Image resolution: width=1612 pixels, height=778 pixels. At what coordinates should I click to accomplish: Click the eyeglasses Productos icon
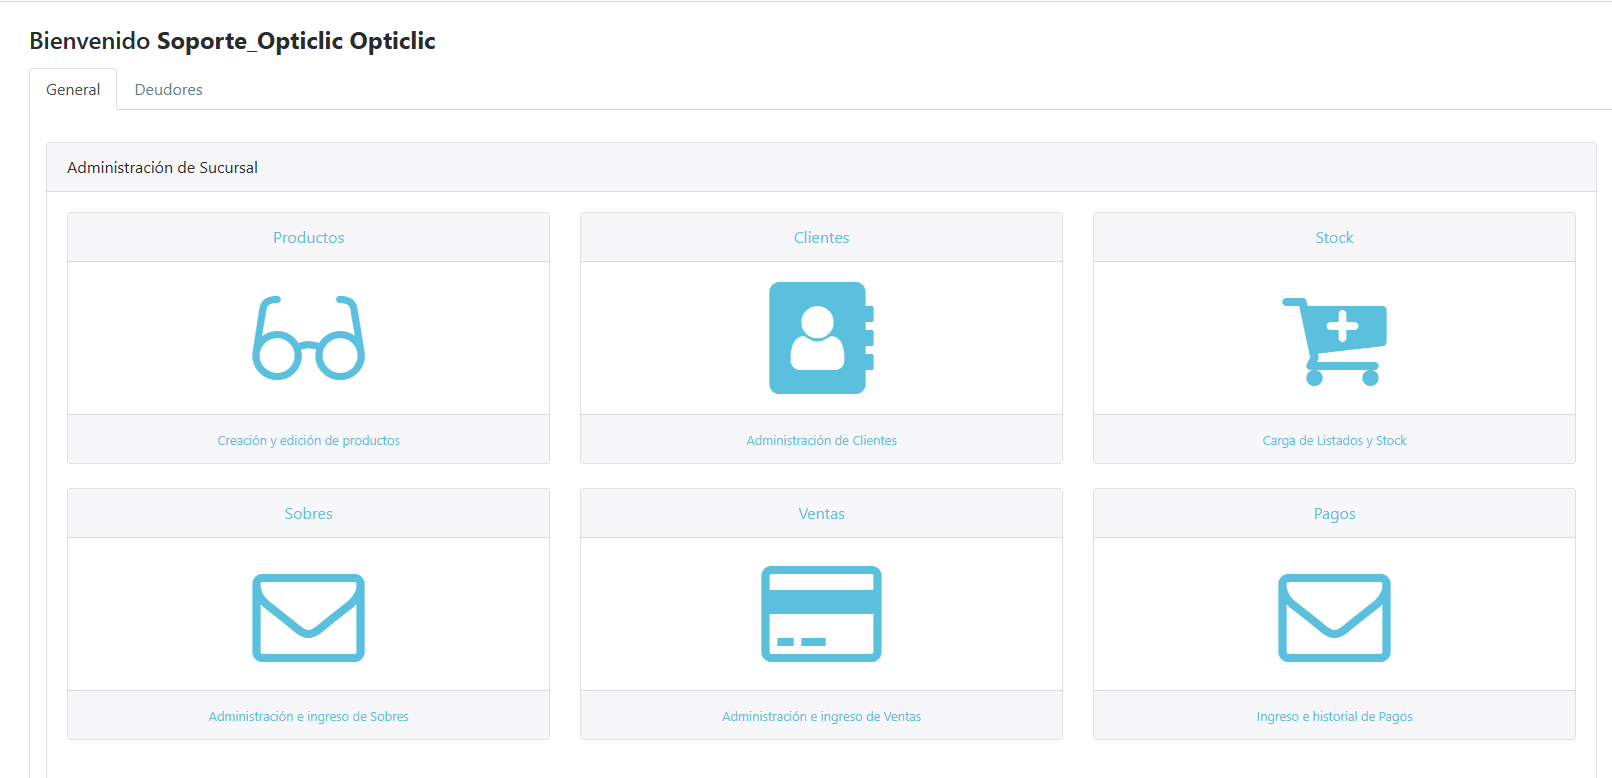tap(308, 338)
